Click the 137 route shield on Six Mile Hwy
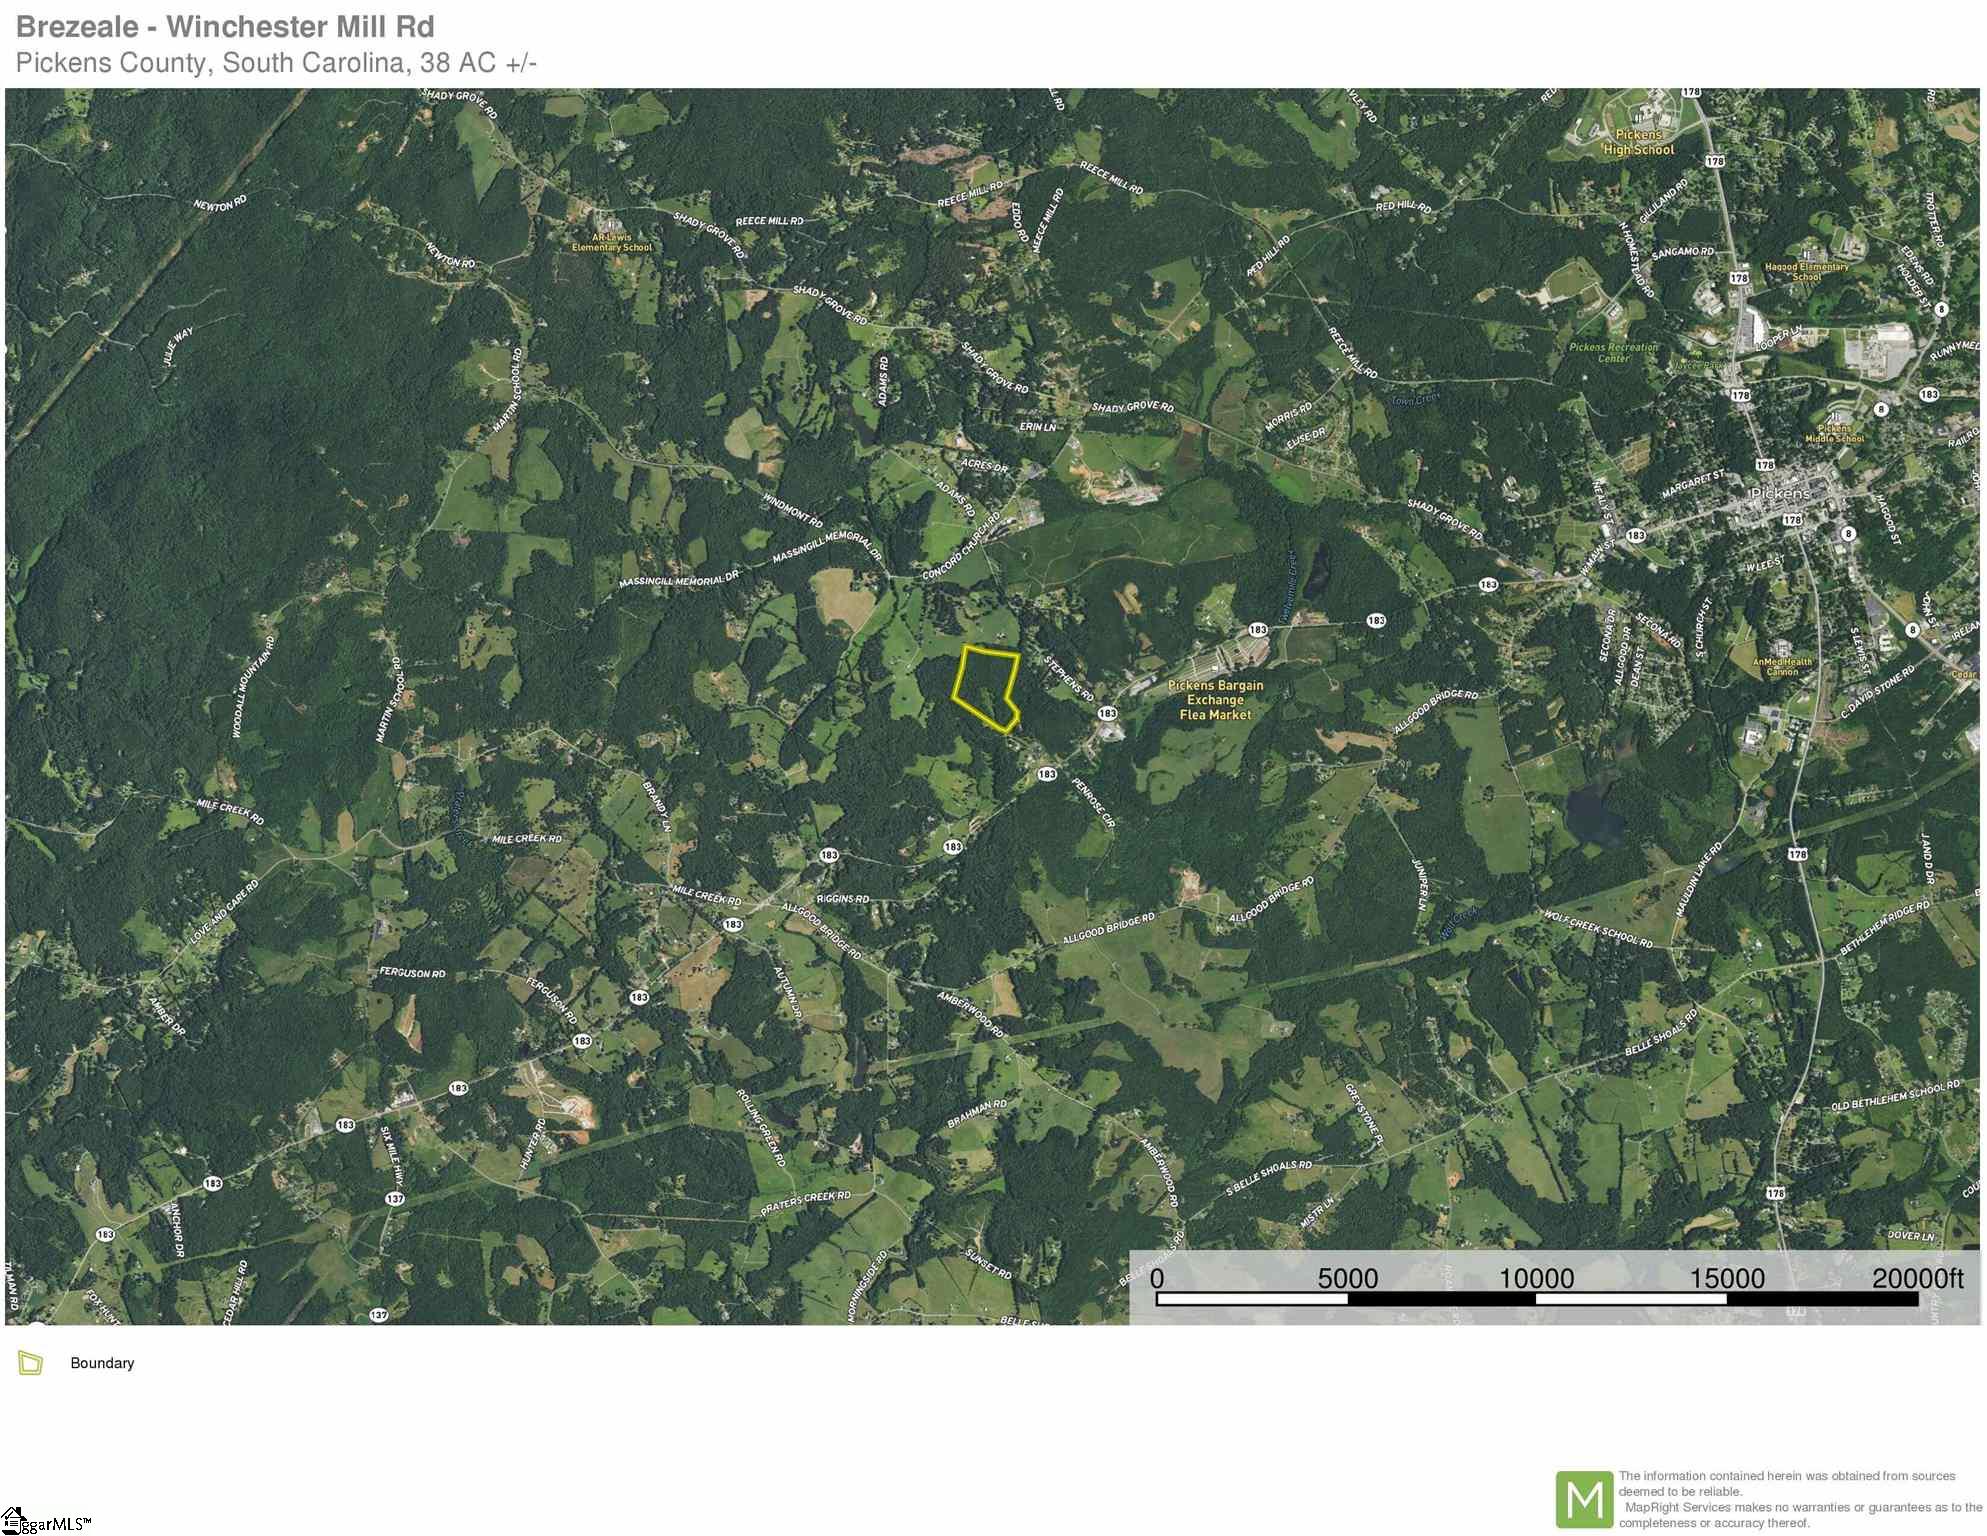The width and height of the screenshot is (1987, 1536). (395, 1197)
